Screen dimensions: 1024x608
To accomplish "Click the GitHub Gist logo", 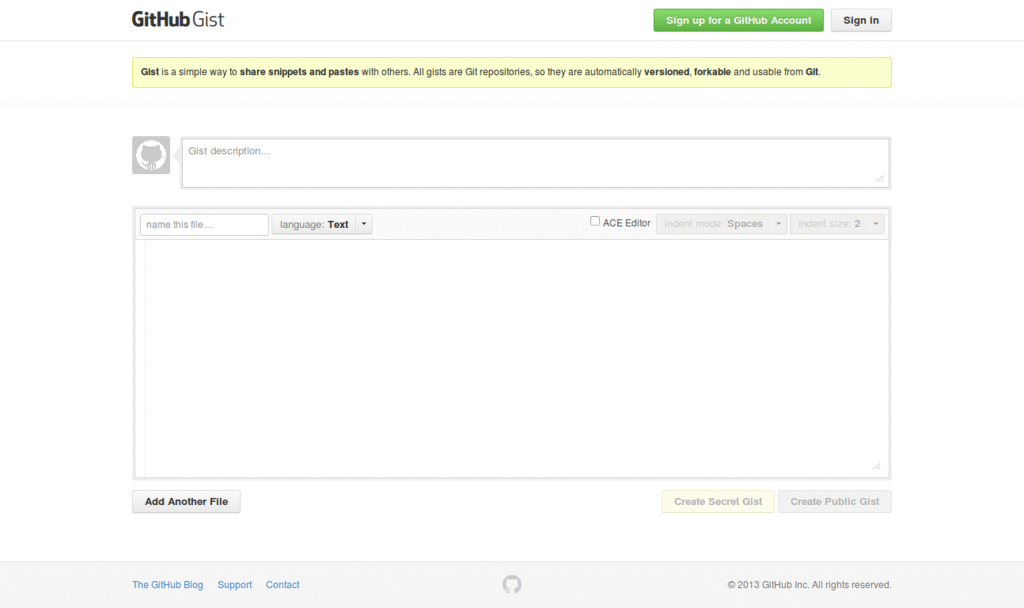I will [178, 20].
